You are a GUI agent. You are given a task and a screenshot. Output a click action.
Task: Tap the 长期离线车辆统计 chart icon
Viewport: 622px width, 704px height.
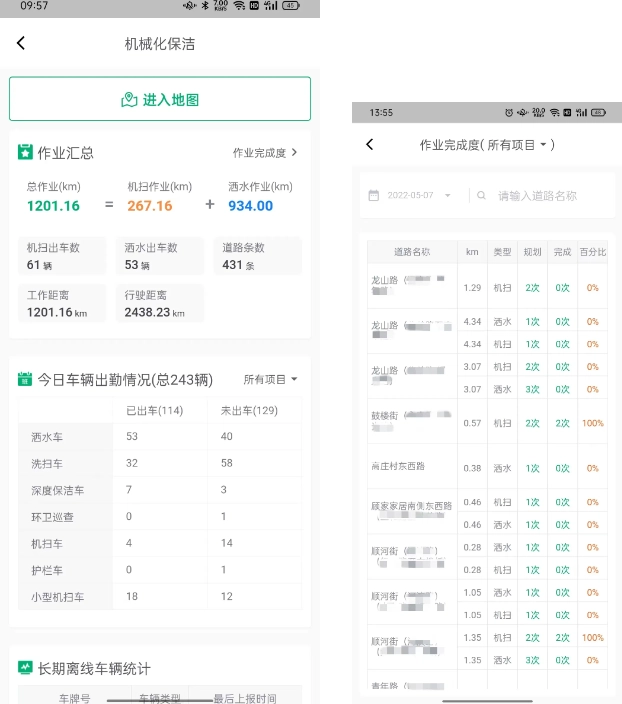26,667
